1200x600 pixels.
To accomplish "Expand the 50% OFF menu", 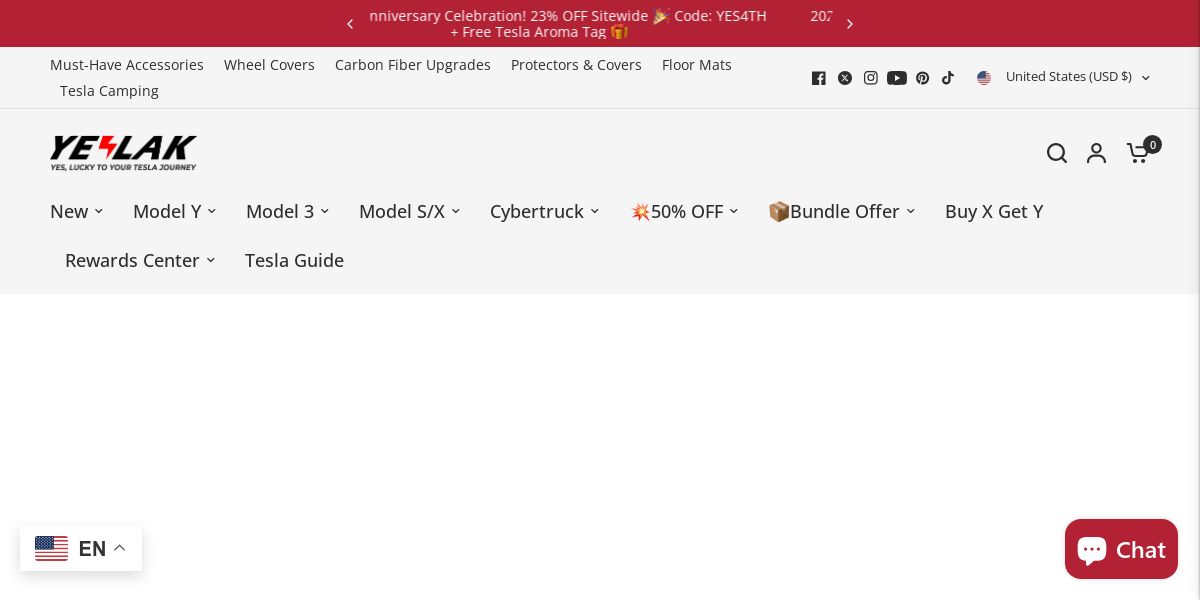I will 685,211.
